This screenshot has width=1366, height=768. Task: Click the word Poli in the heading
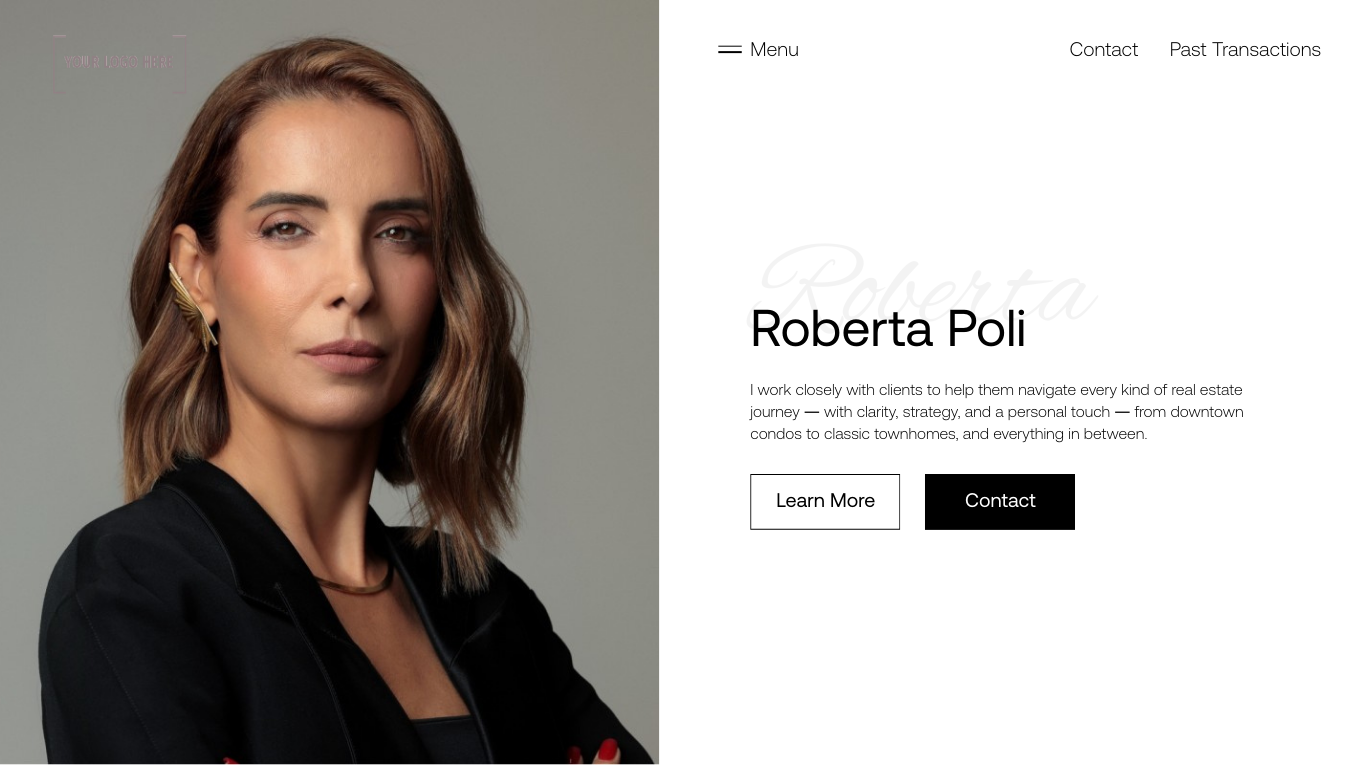[986, 328]
